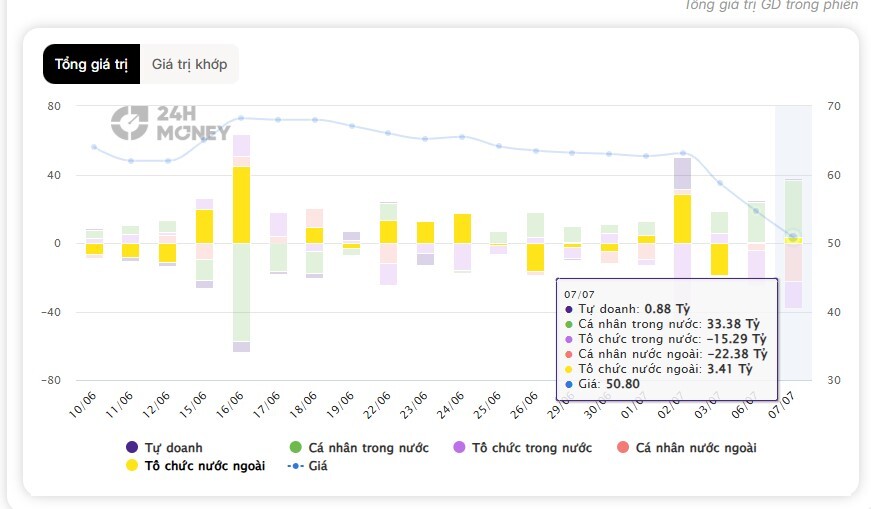This screenshot has height=509, width=871.
Task: Click the 24H Money watermark logo
Action: pos(171,123)
